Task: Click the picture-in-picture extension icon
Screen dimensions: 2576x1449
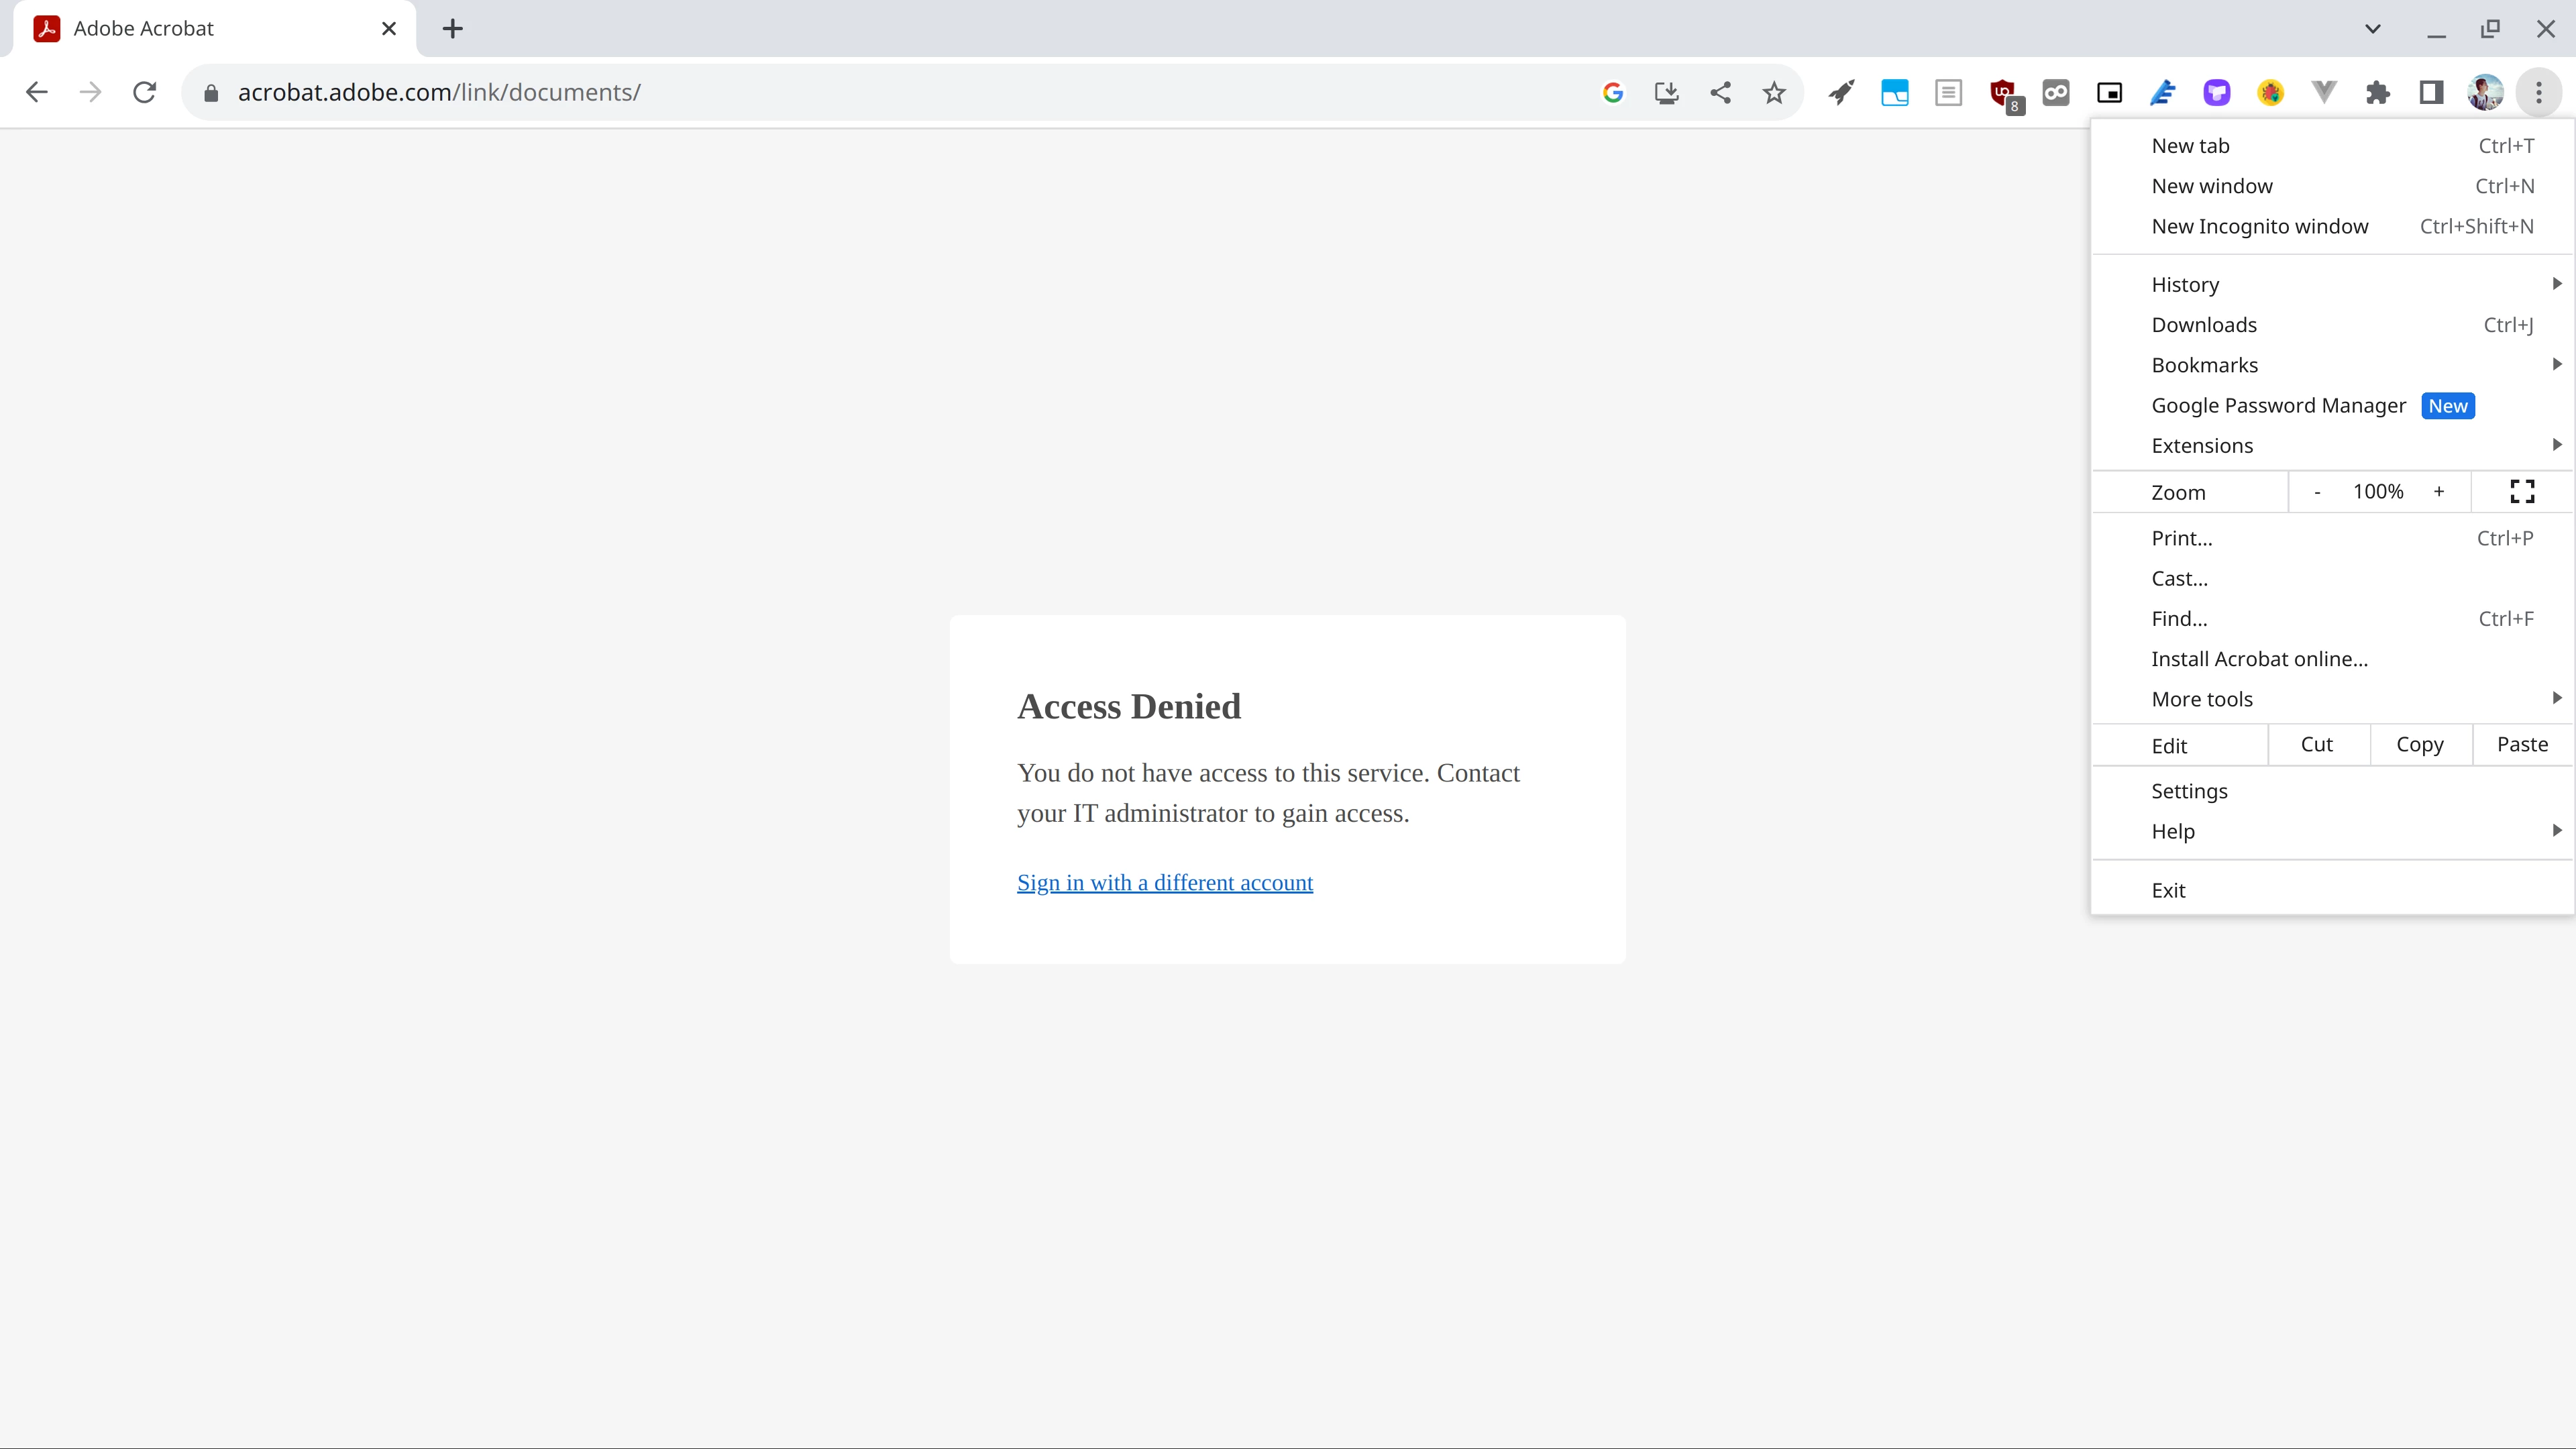Action: (2109, 93)
